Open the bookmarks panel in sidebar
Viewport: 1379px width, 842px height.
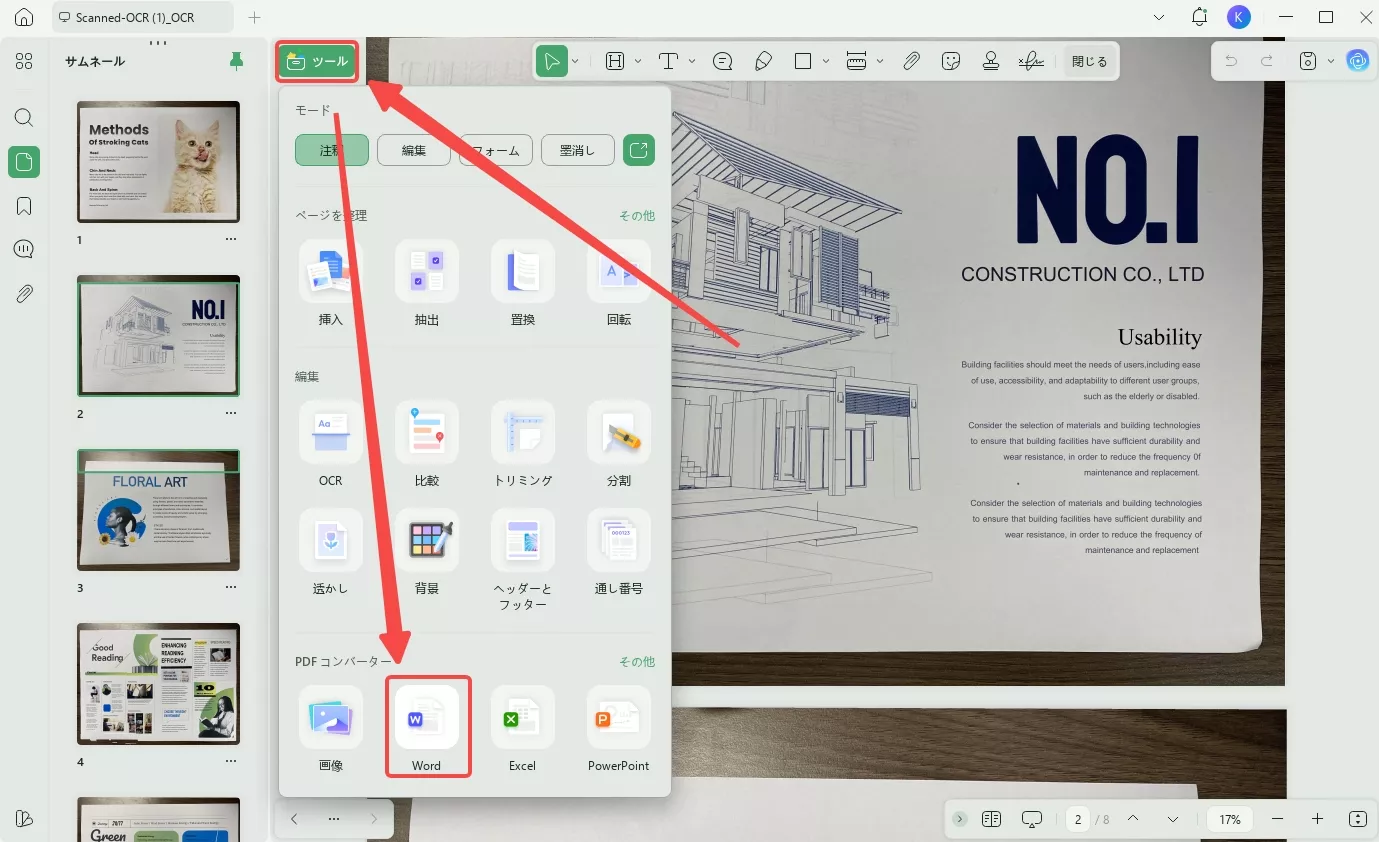point(24,206)
